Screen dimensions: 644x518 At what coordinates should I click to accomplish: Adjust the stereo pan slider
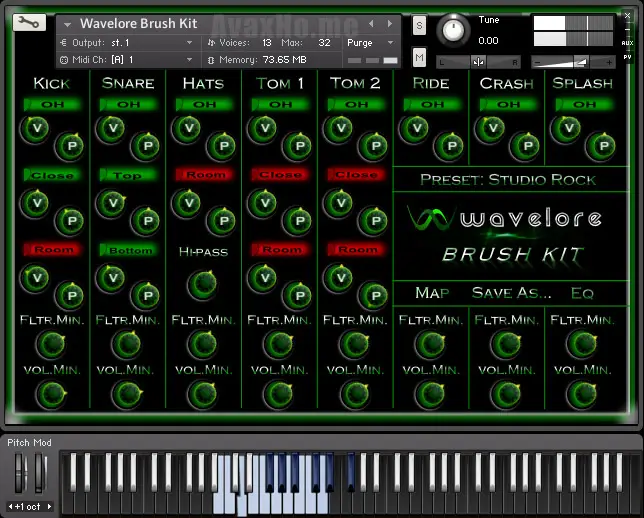[478, 62]
